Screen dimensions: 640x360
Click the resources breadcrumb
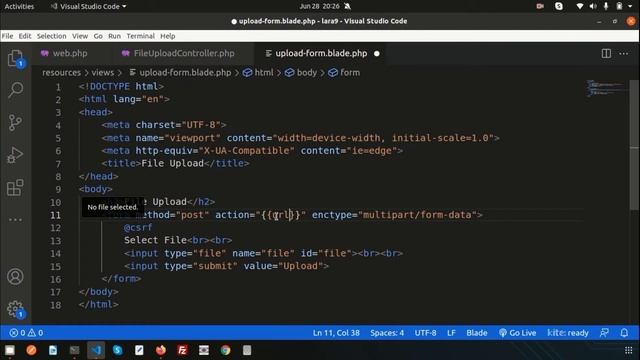62,73
